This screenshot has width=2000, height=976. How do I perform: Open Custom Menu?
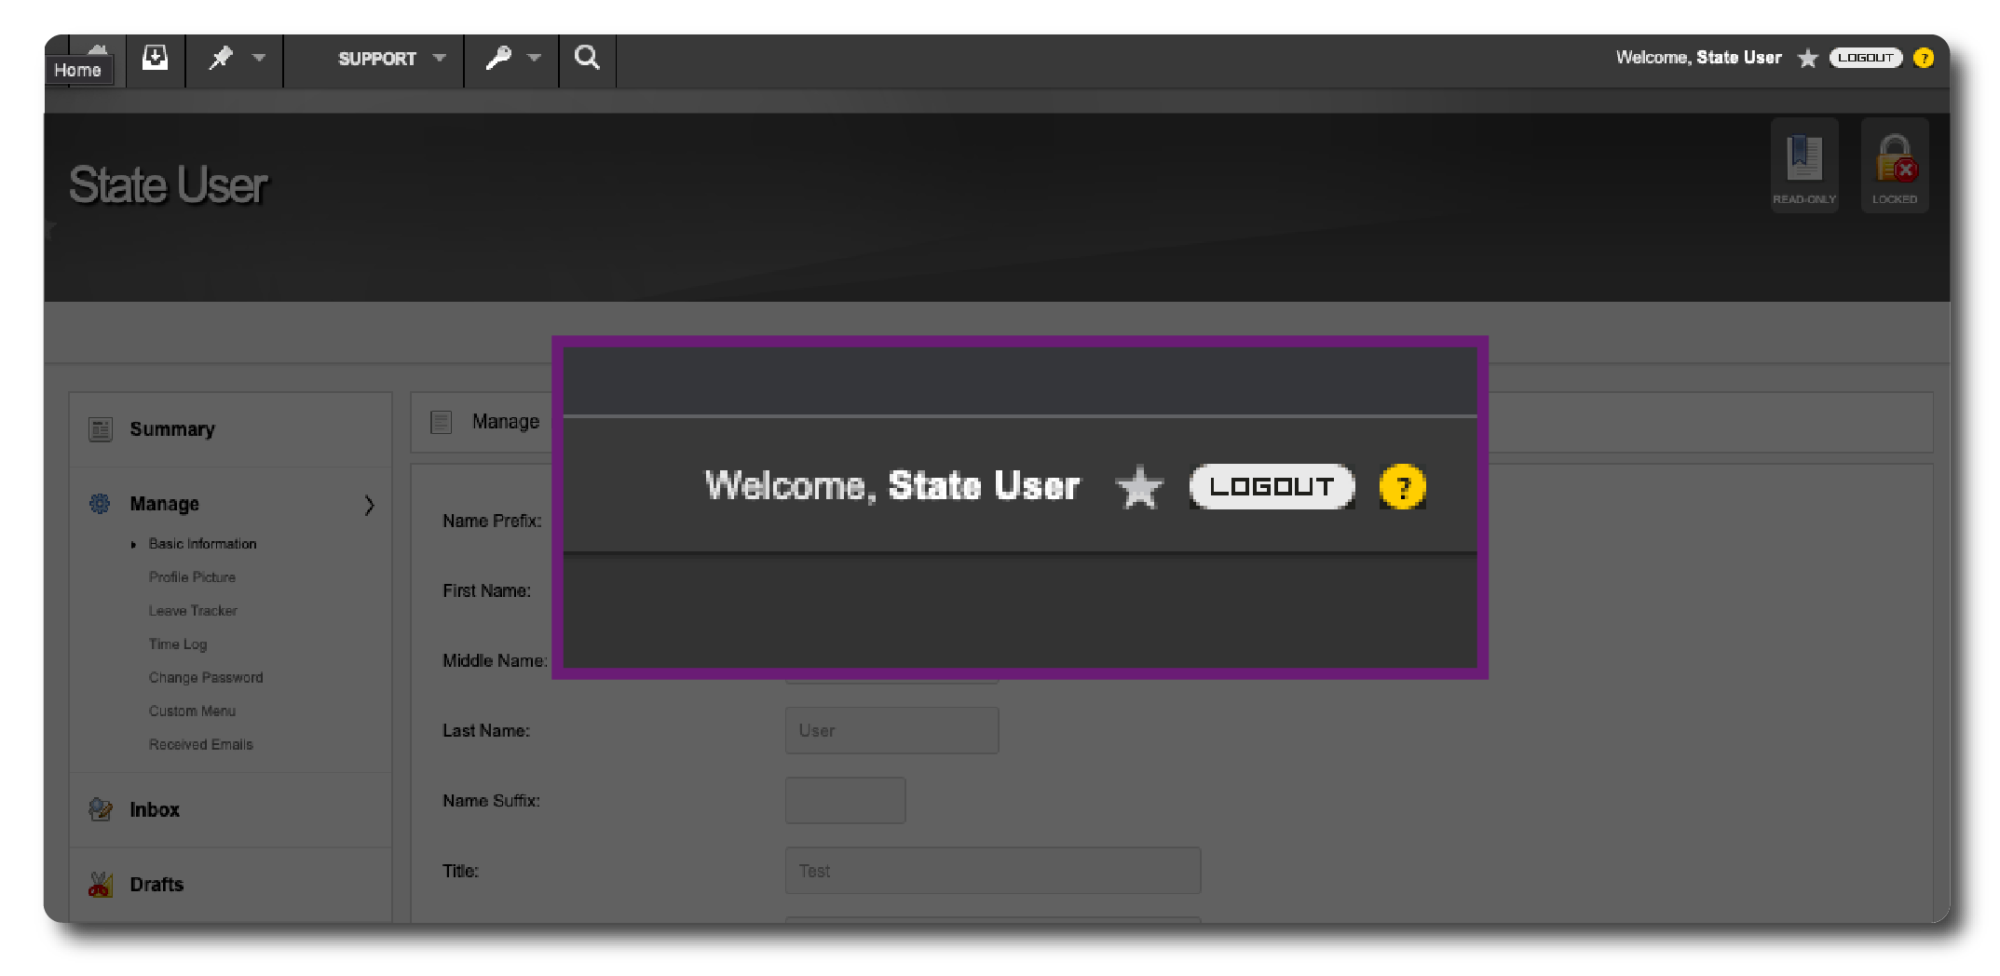coord(192,711)
